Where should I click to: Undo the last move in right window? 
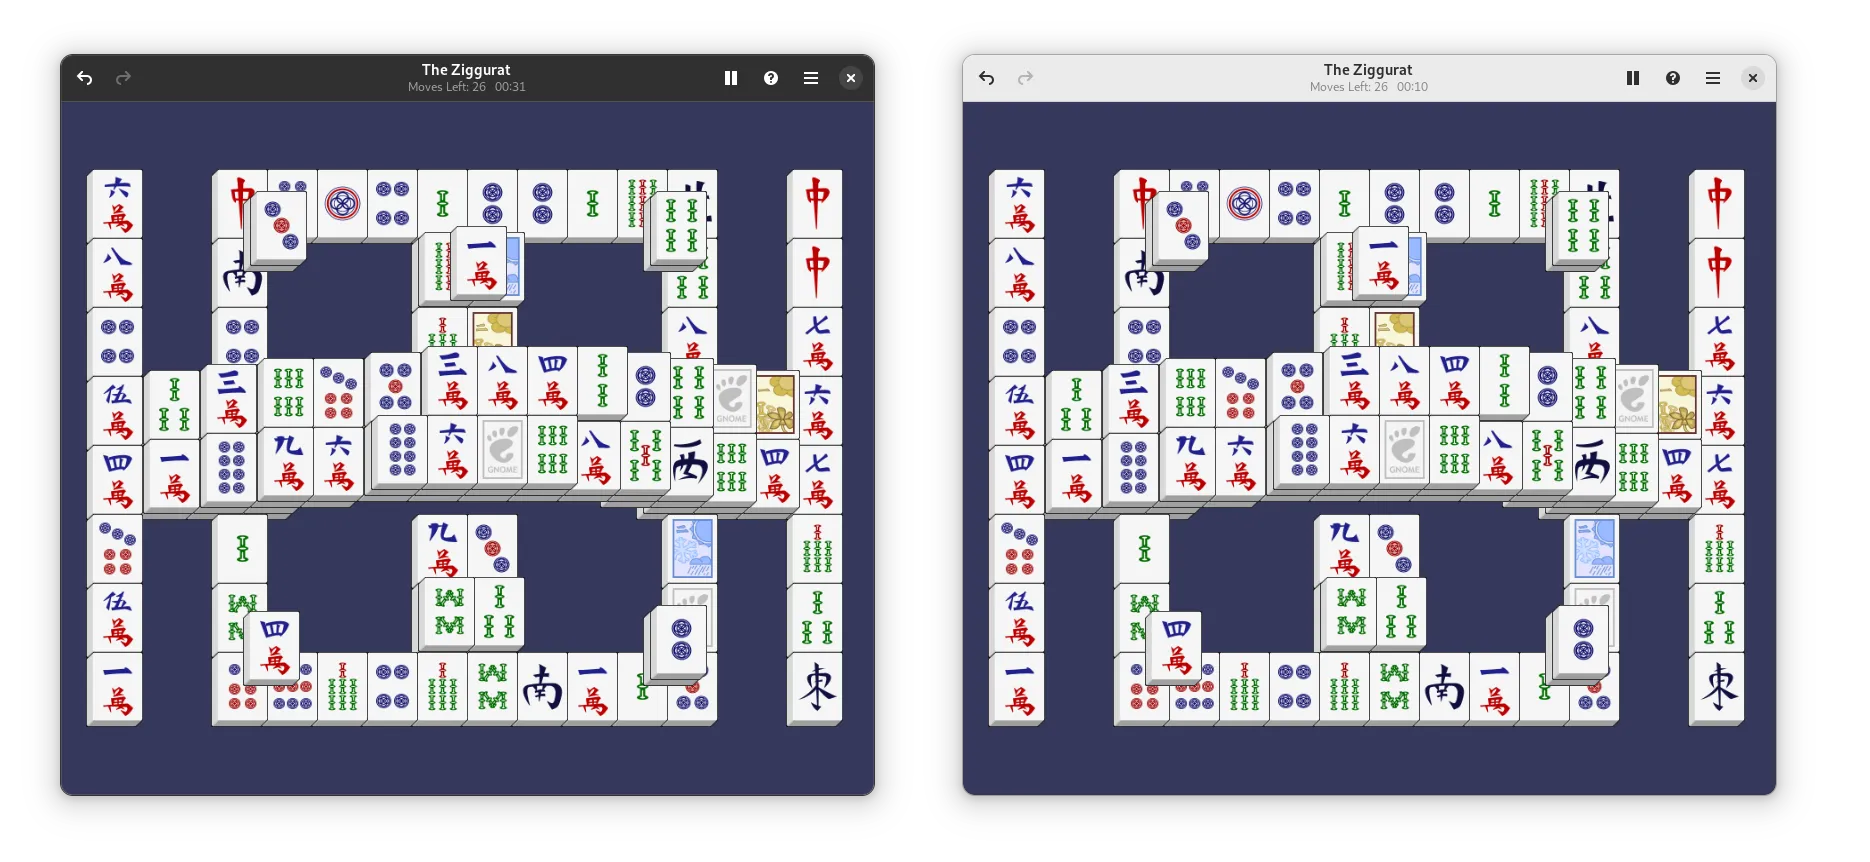pyautogui.click(x=987, y=78)
